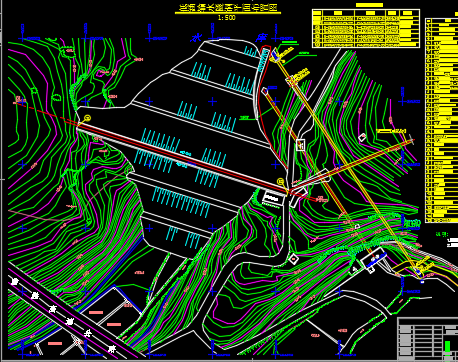Select the 1:500 scale text
458x362 pixels.
click(226, 18)
